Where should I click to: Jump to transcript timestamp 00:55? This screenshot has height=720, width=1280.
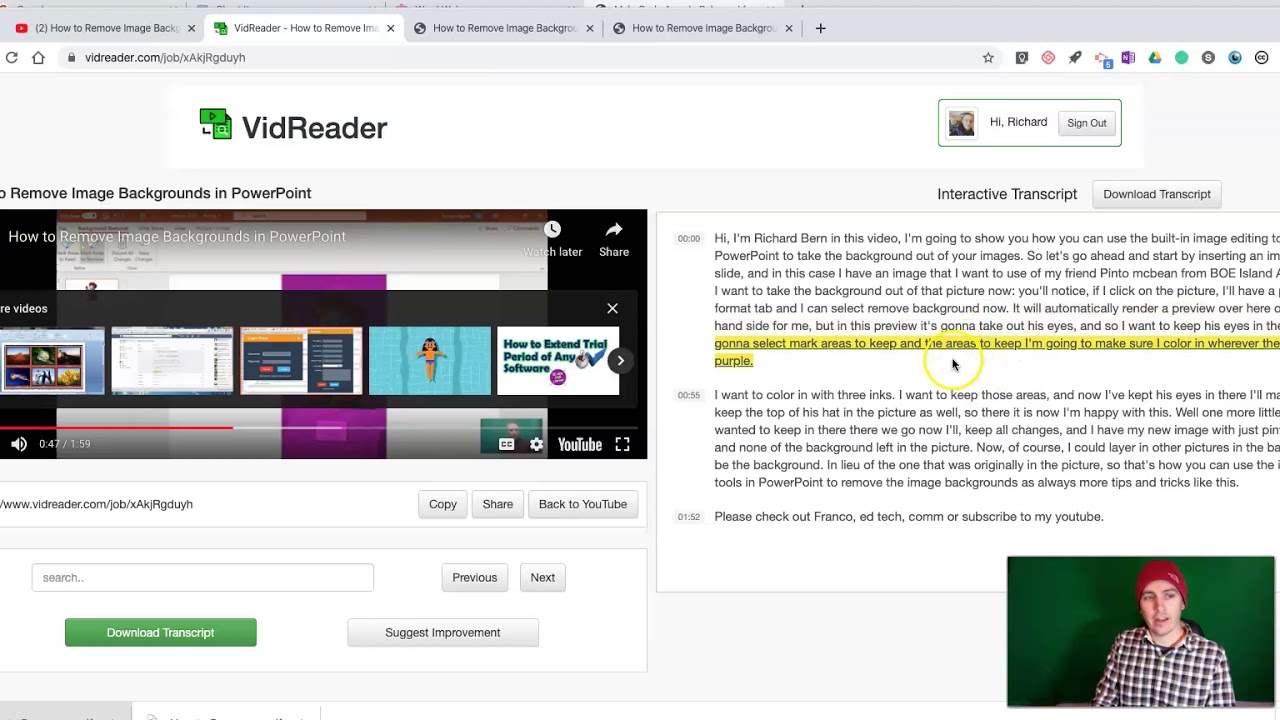click(x=689, y=395)
